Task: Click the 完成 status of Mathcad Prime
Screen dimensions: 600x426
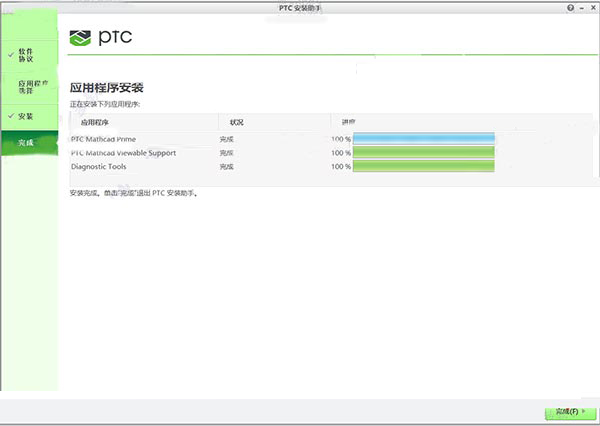Action: click(227, 139)
